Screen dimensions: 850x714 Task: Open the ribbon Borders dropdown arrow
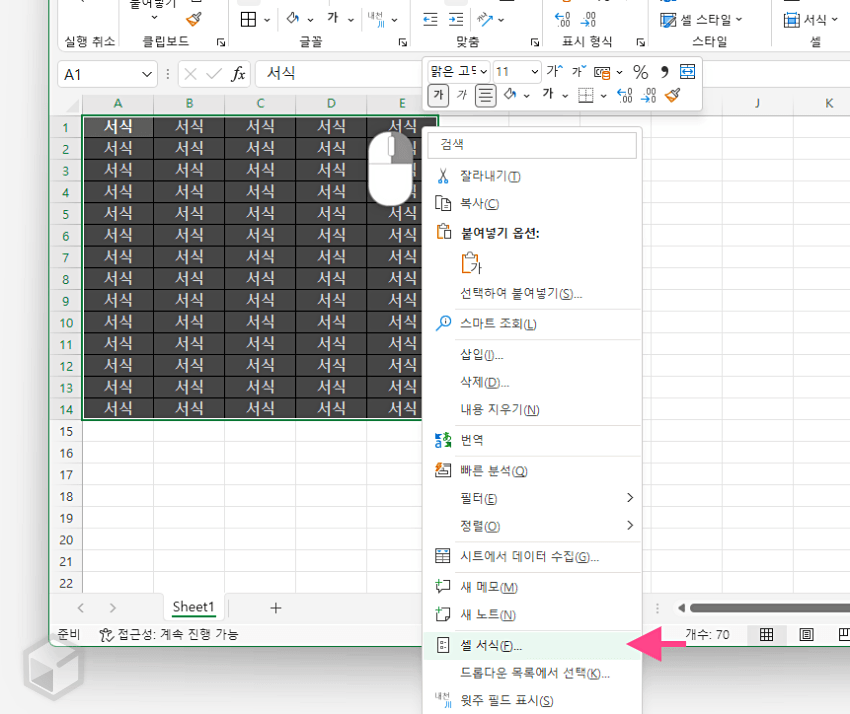(x=267, y=20)
